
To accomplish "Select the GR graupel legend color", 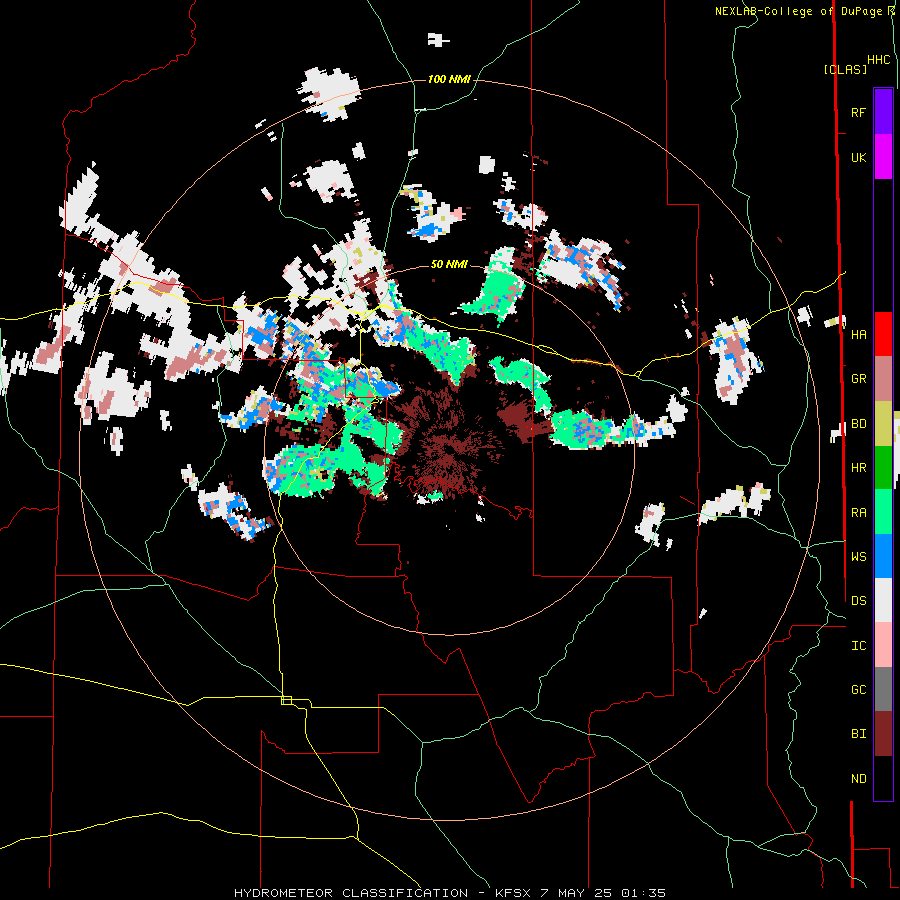I will pos(883,379).
